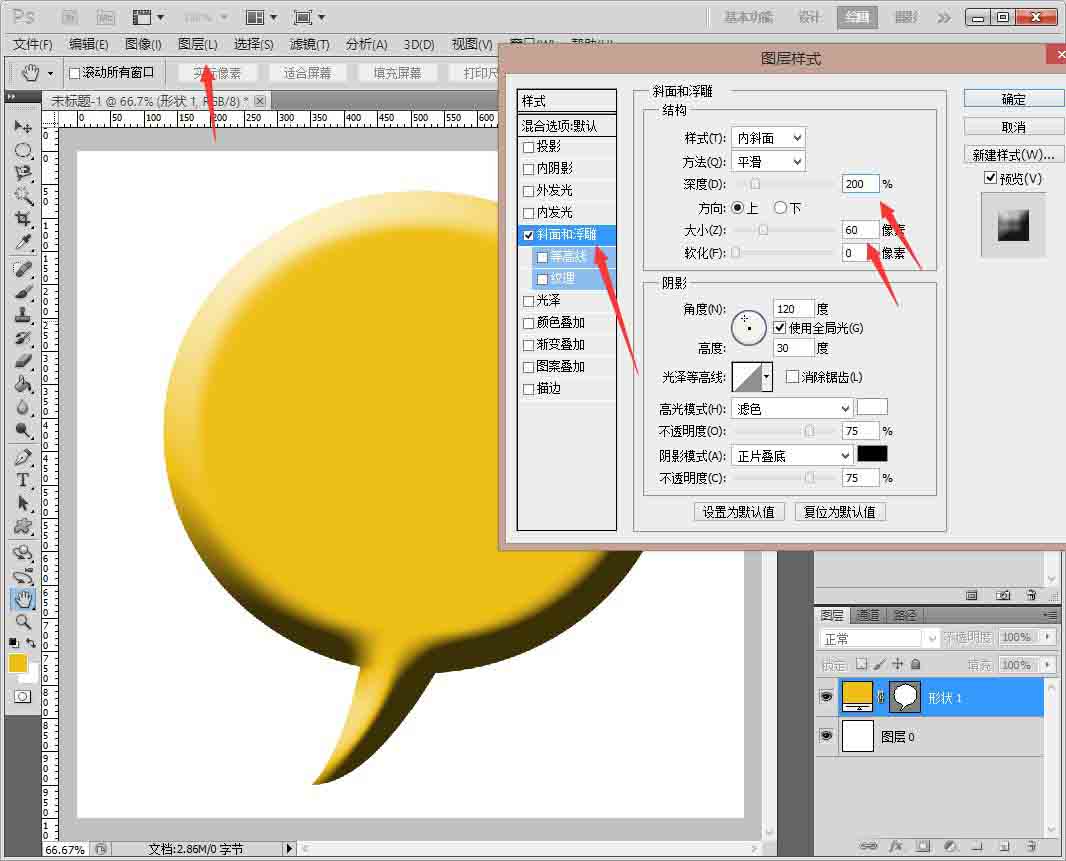This screenshot has height=861, width=1066.
Task: Open the 样式 style dropdown (内斜面)
Action: pos(768,138)
